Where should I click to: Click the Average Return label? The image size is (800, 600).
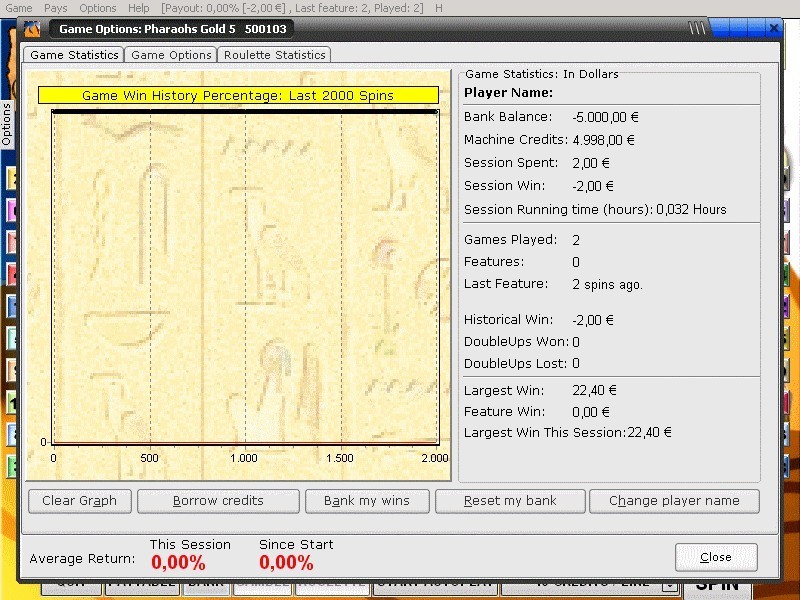[x=83, y=559]
